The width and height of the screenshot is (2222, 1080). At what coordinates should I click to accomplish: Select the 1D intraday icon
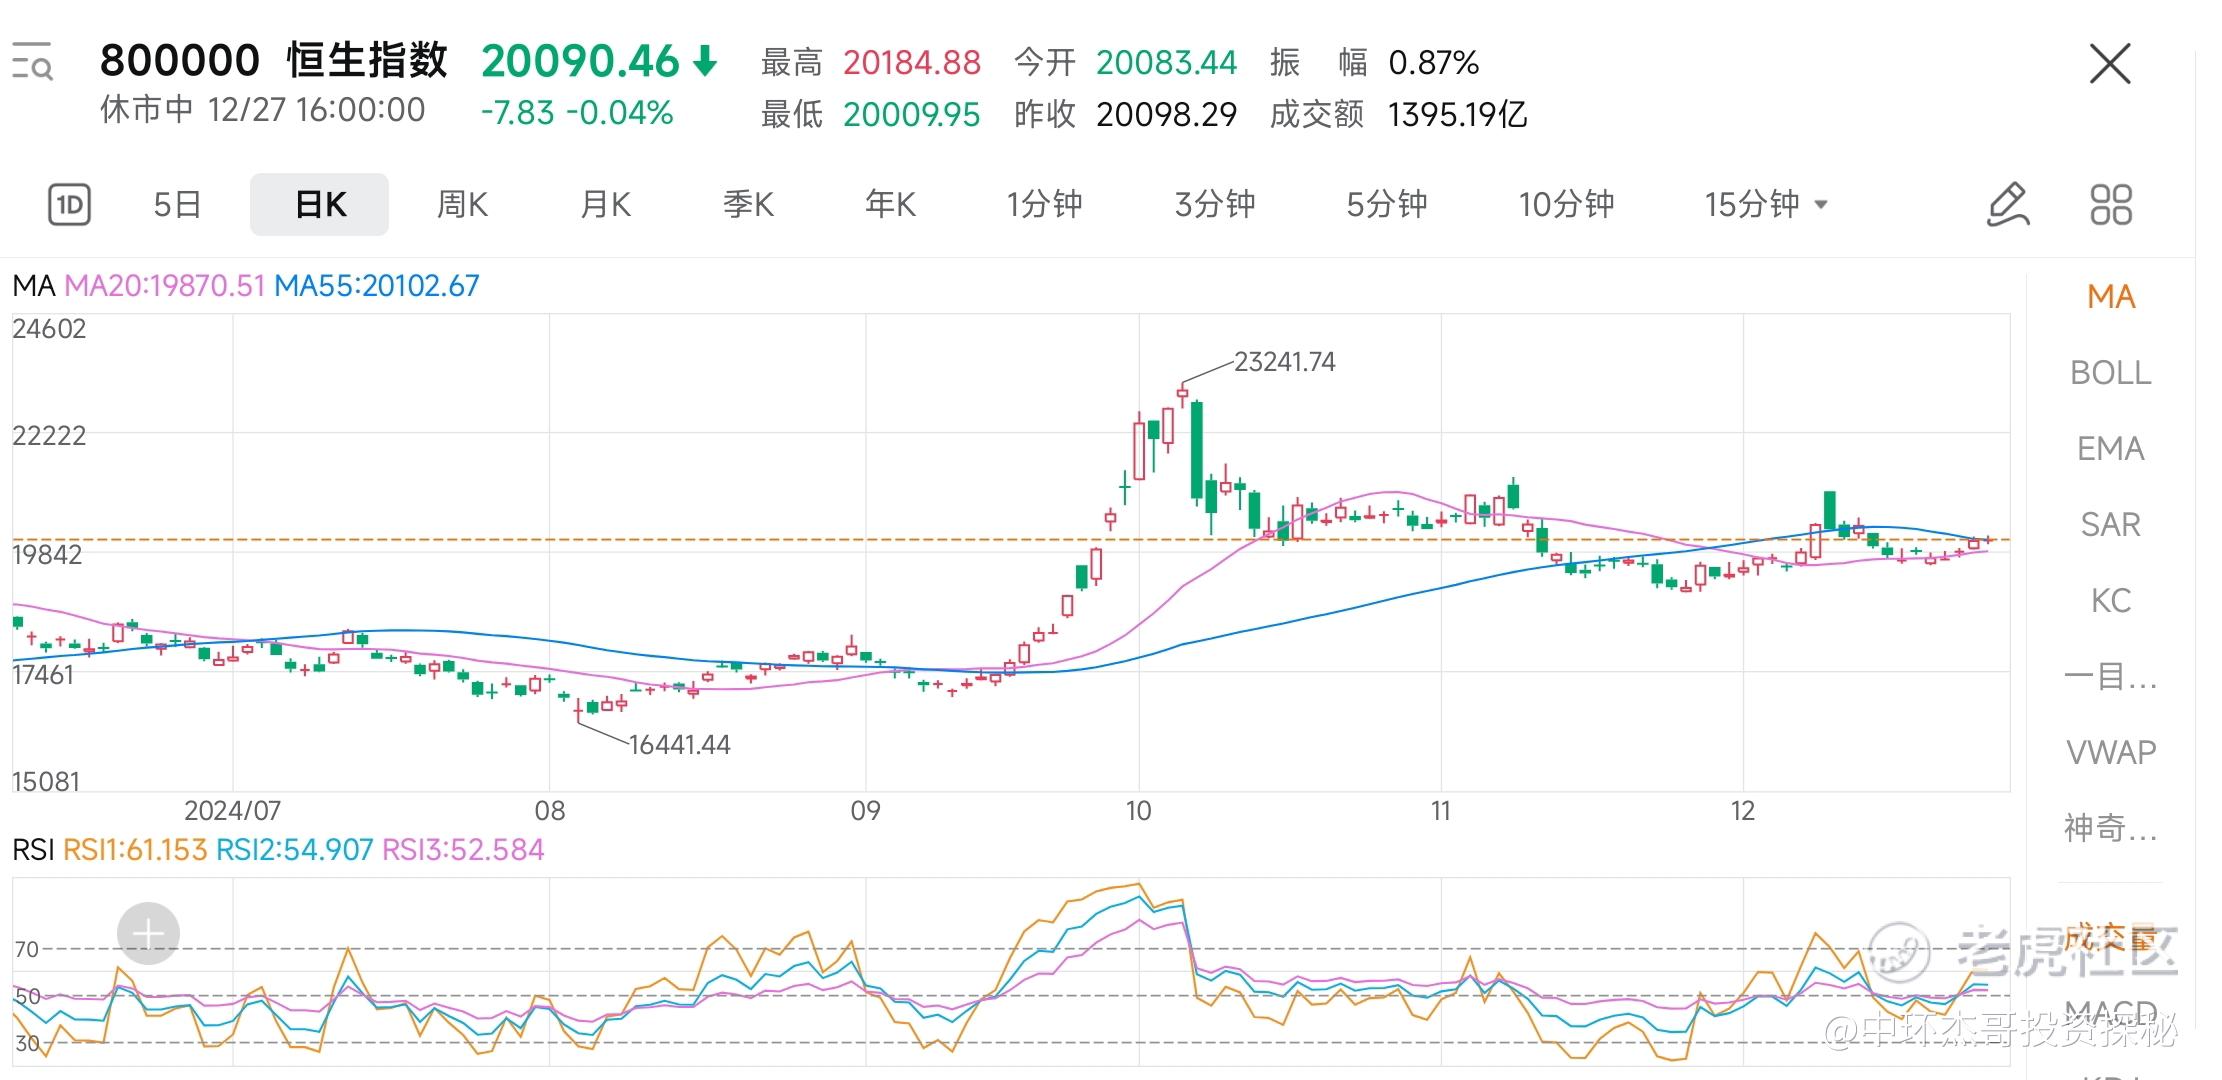point(69,205)
